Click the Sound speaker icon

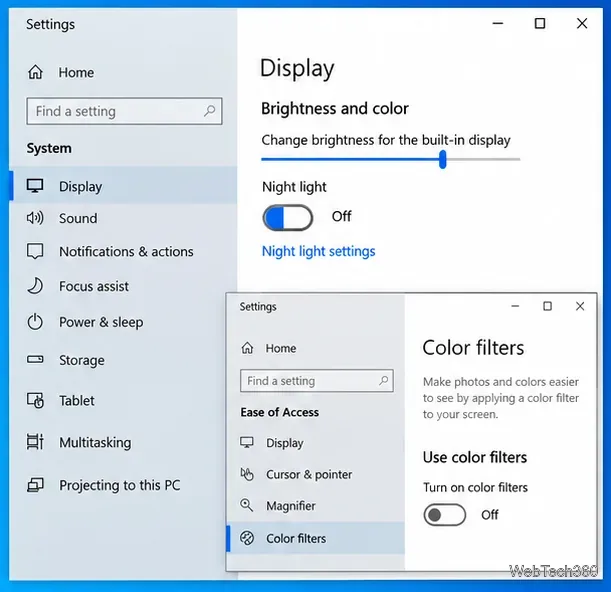[35, 218]
